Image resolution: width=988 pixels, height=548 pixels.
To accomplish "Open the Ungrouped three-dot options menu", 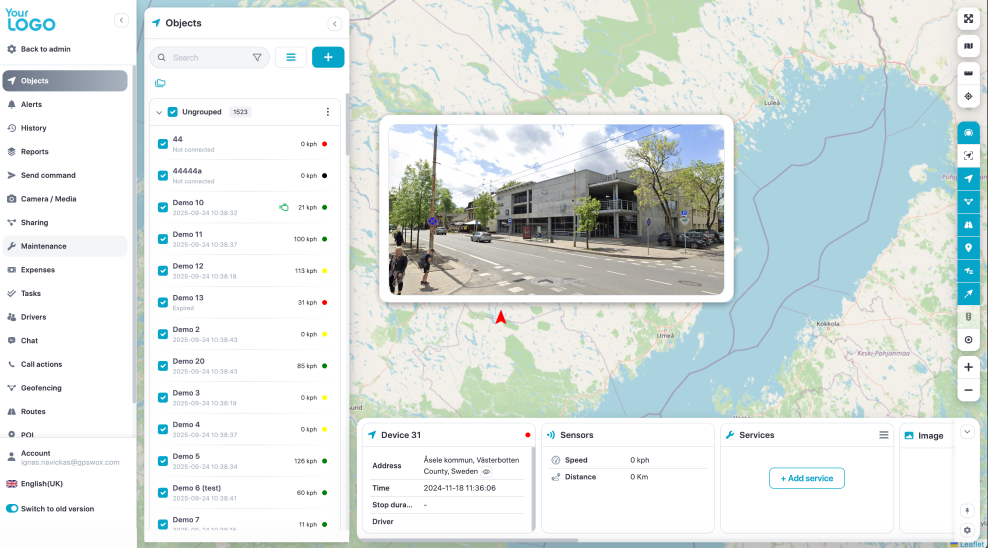I will coord(328,112).
